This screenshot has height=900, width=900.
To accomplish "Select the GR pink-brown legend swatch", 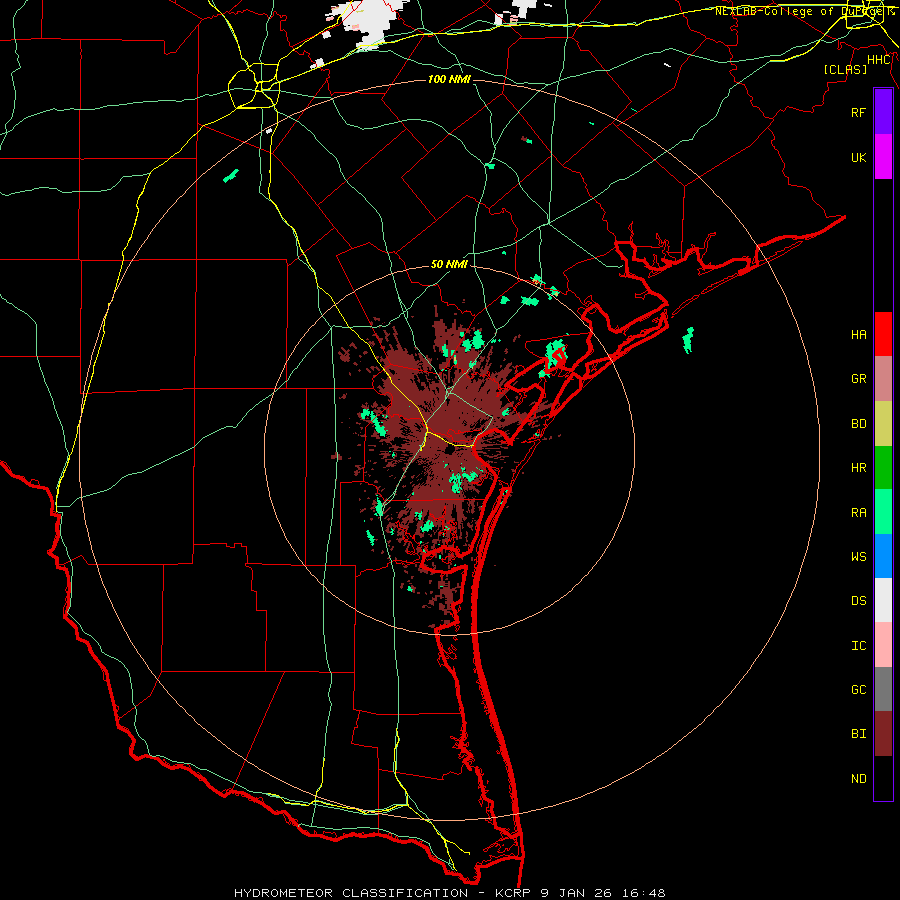I will tap(883, 379).
